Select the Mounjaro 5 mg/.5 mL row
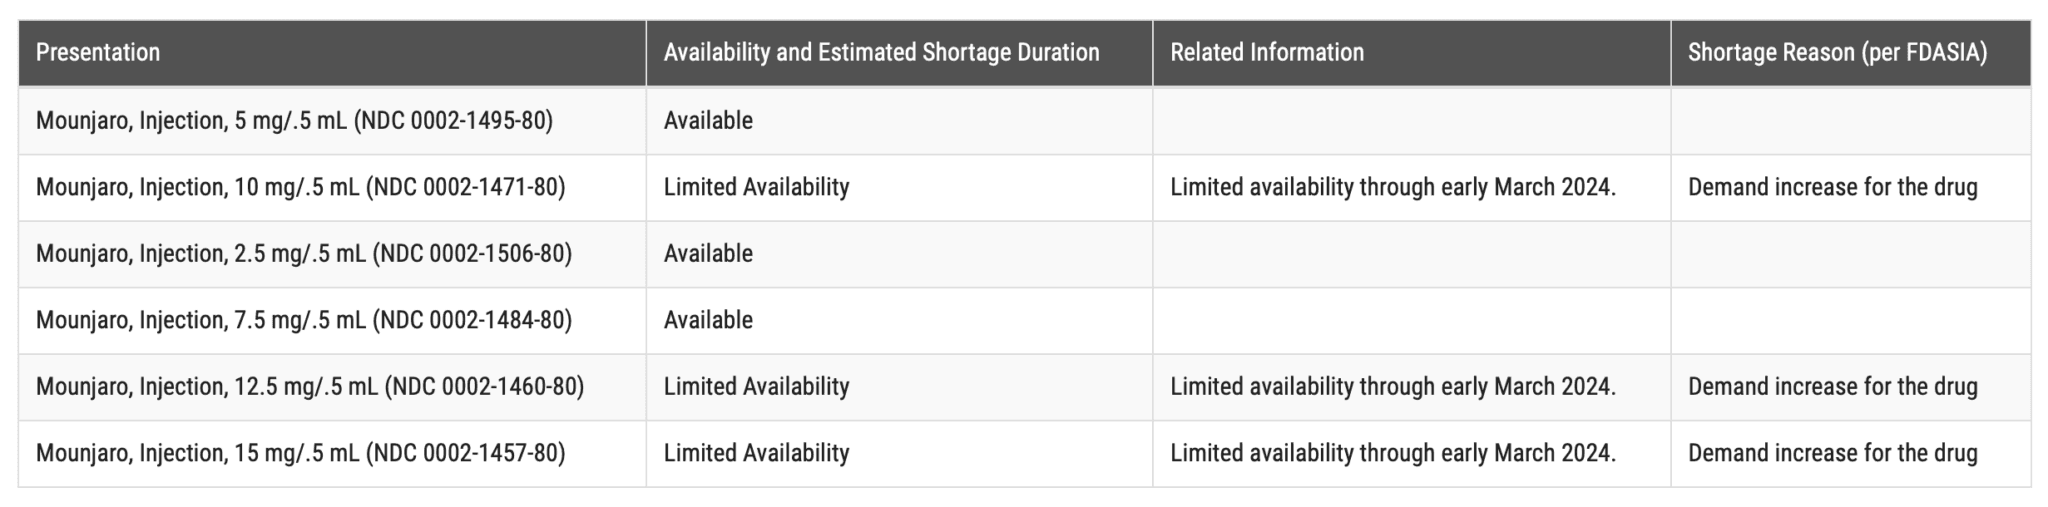2048x507 pixels. pyautogui.click(x=294, y=121)
